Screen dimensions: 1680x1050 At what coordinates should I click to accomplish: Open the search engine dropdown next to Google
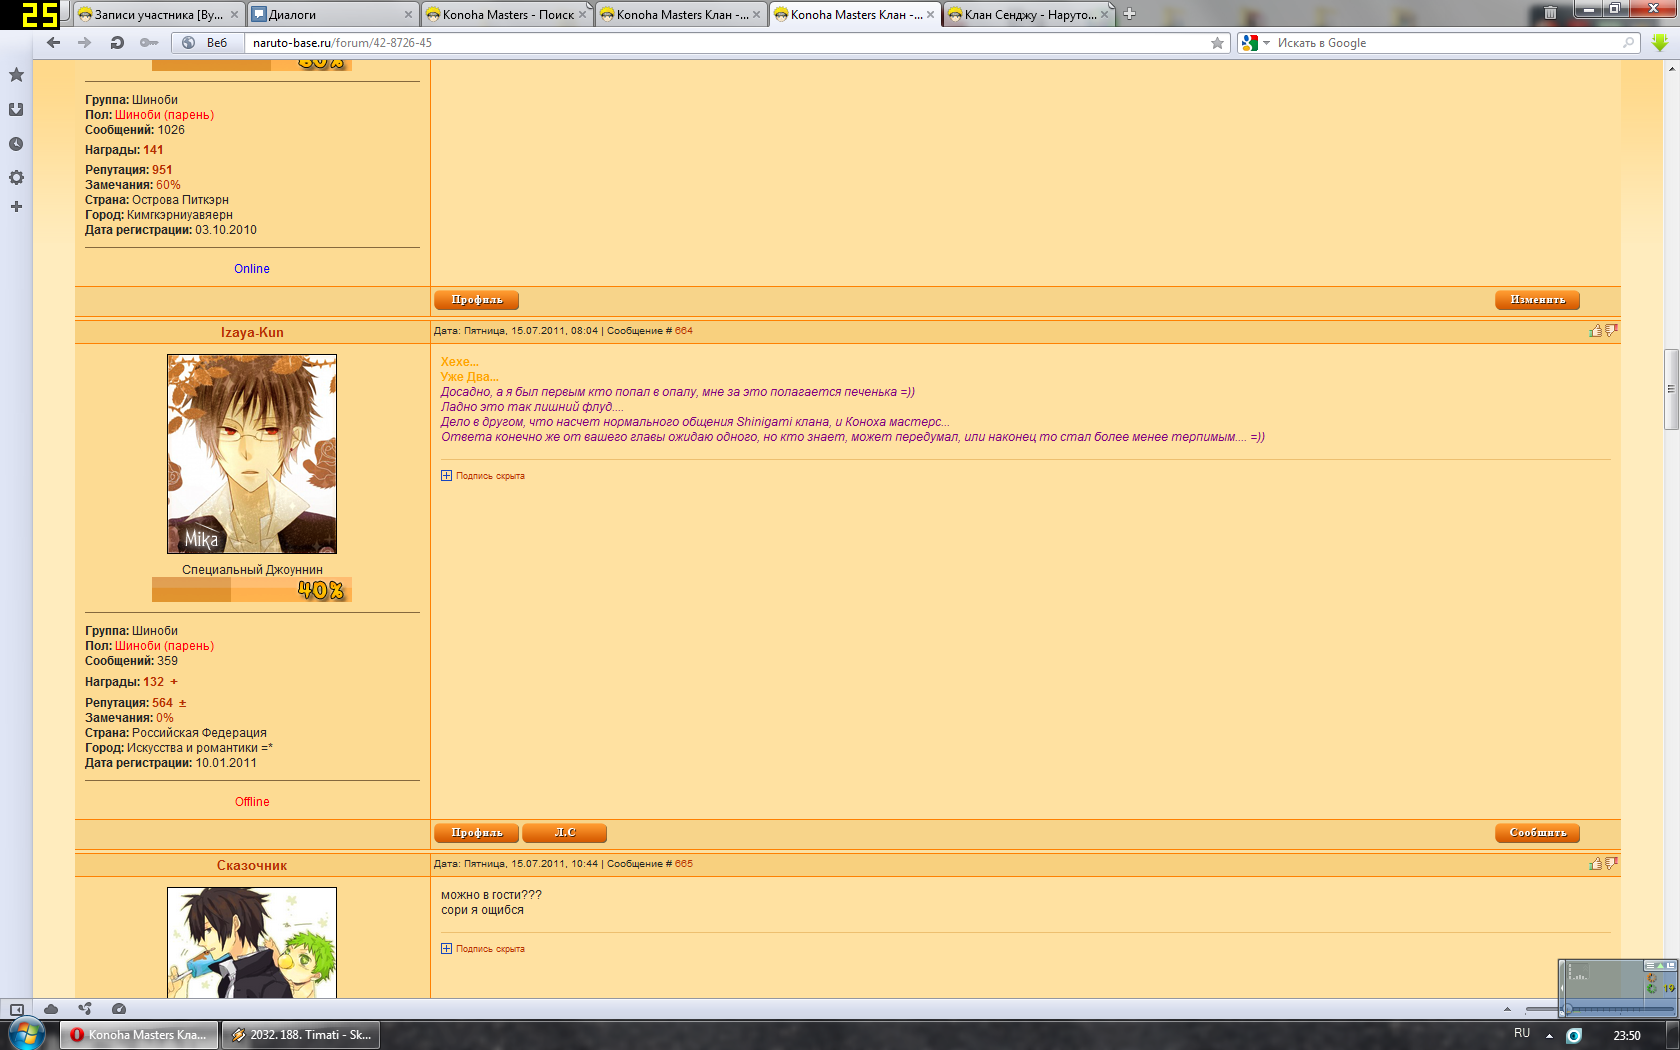pos(1266,43)
